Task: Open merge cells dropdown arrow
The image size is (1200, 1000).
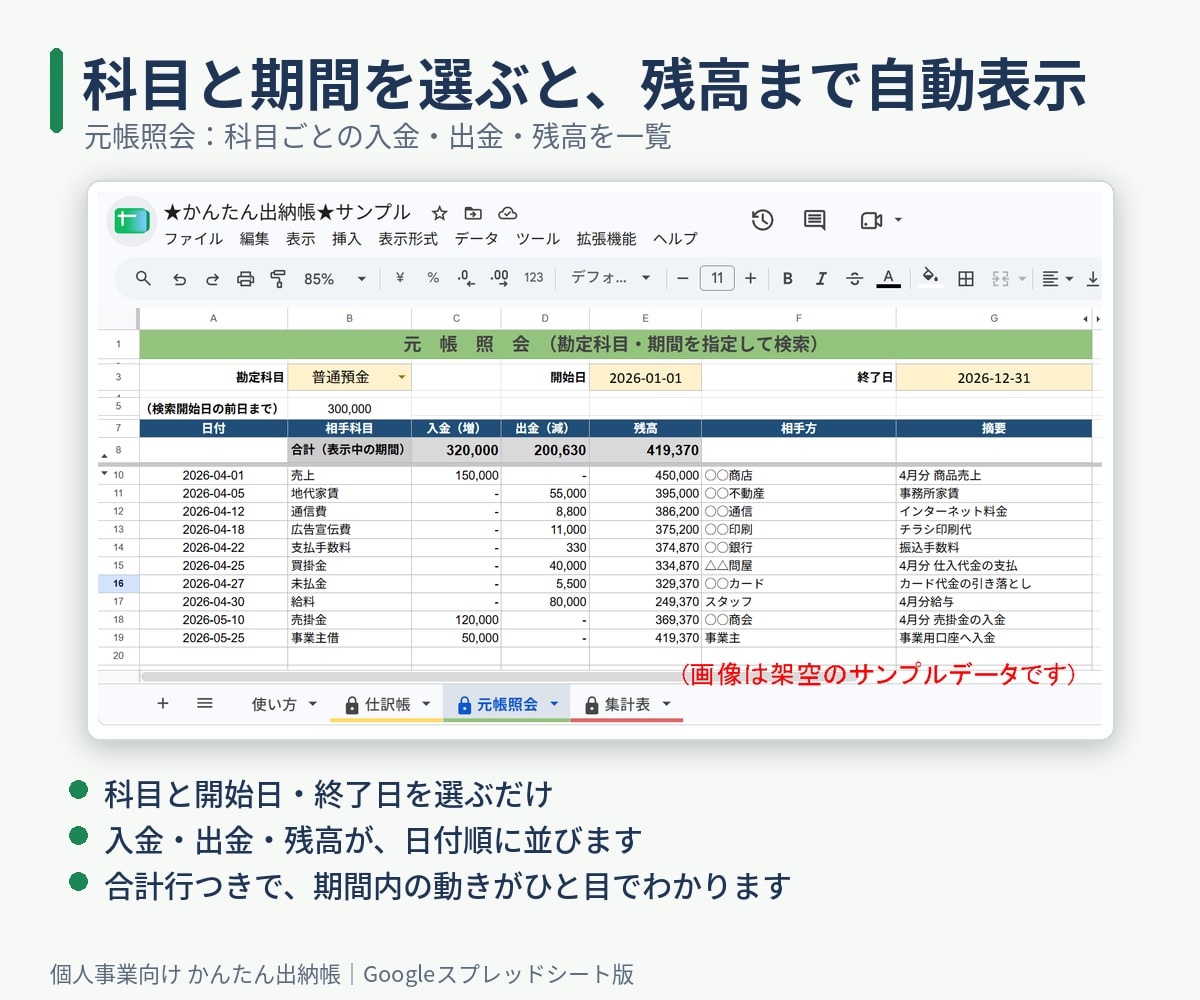Action: pyautogui.click(x=1022, y=279)
